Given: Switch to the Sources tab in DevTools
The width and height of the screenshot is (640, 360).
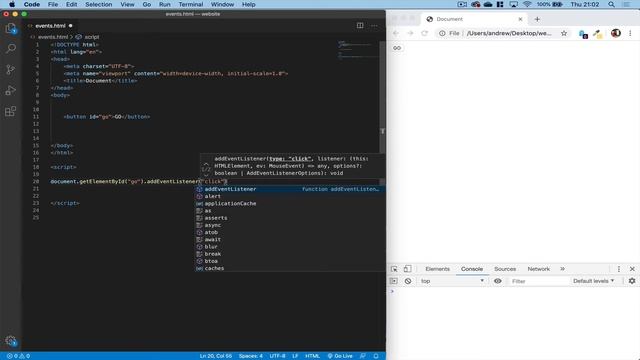Looking at the screenshot, I should tap(505, 269).
